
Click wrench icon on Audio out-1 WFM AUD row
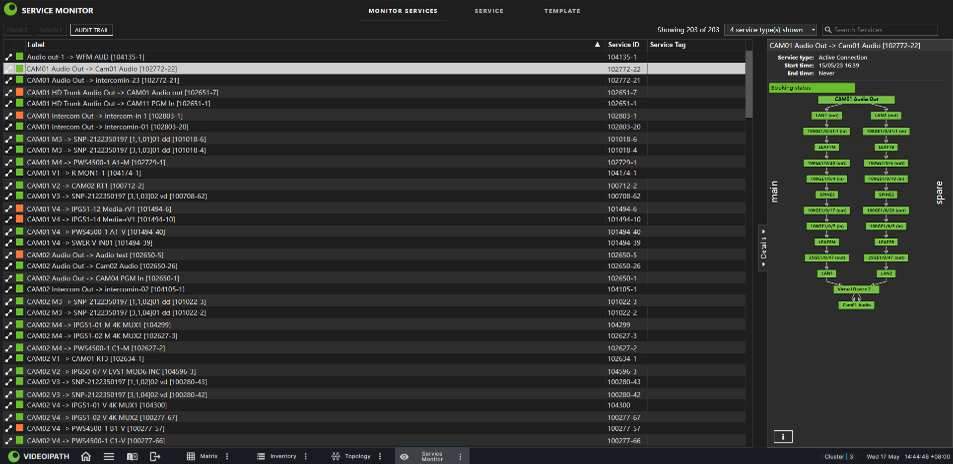[9, 57]
